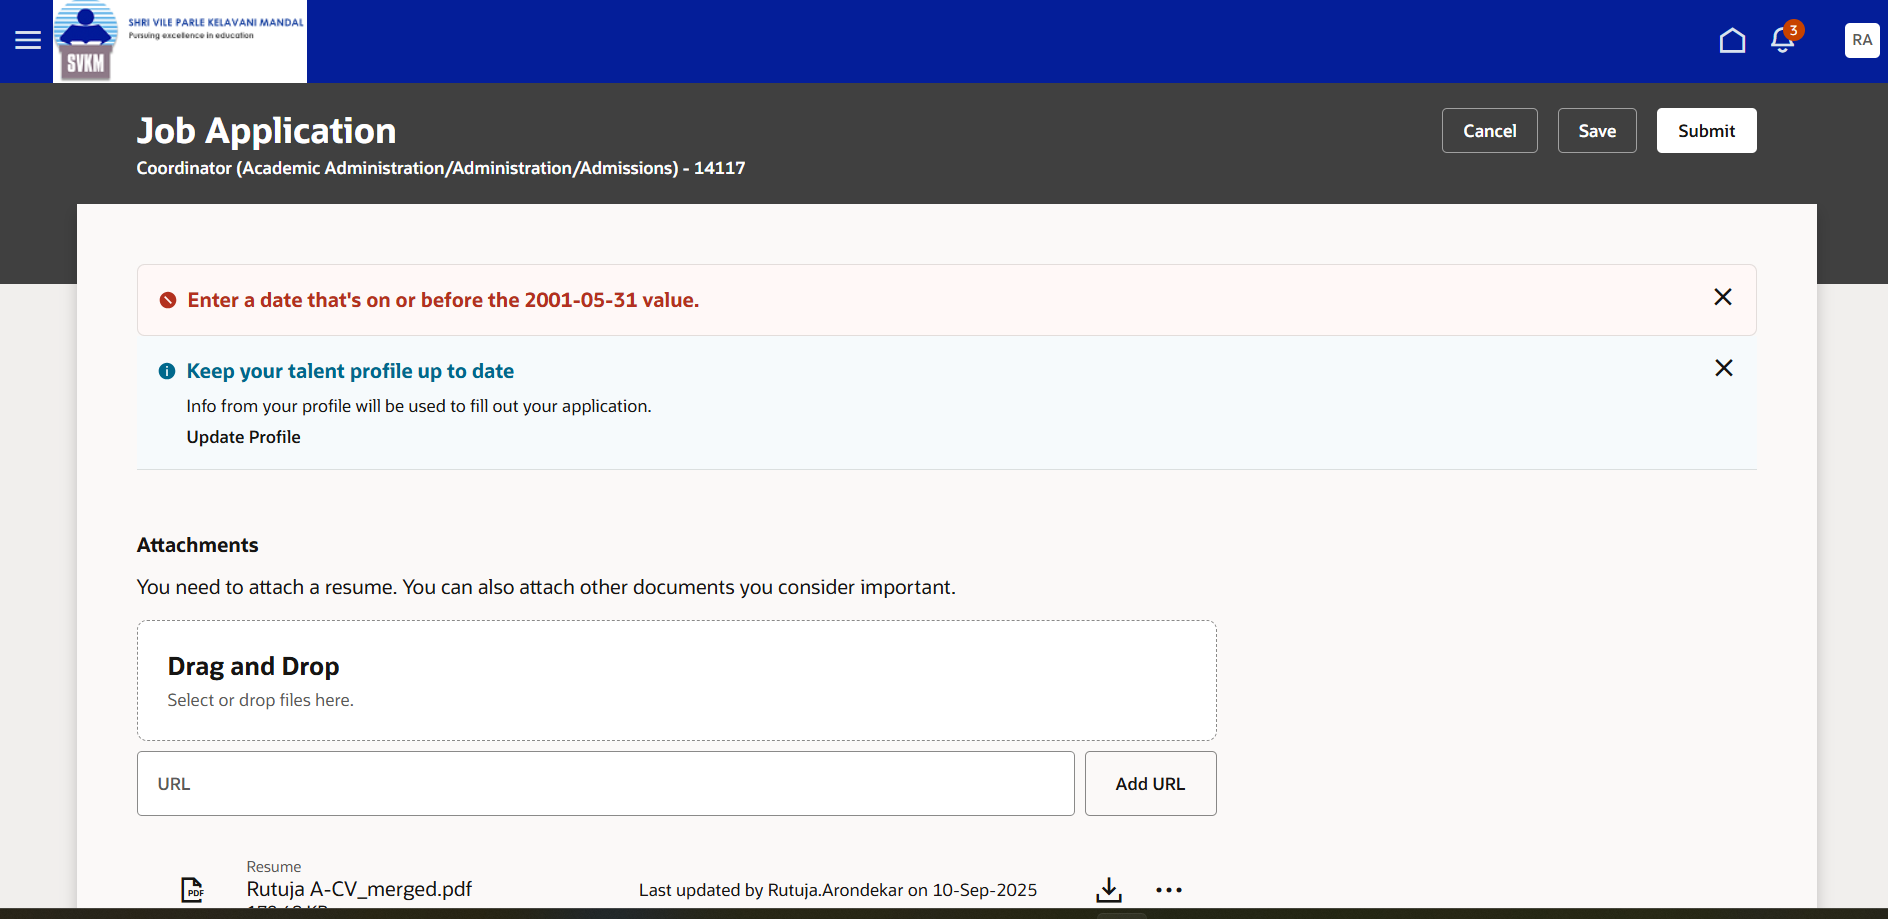Submit the job application
This screenshot has height=919, width=1888.
click(x=1706, y=131)
